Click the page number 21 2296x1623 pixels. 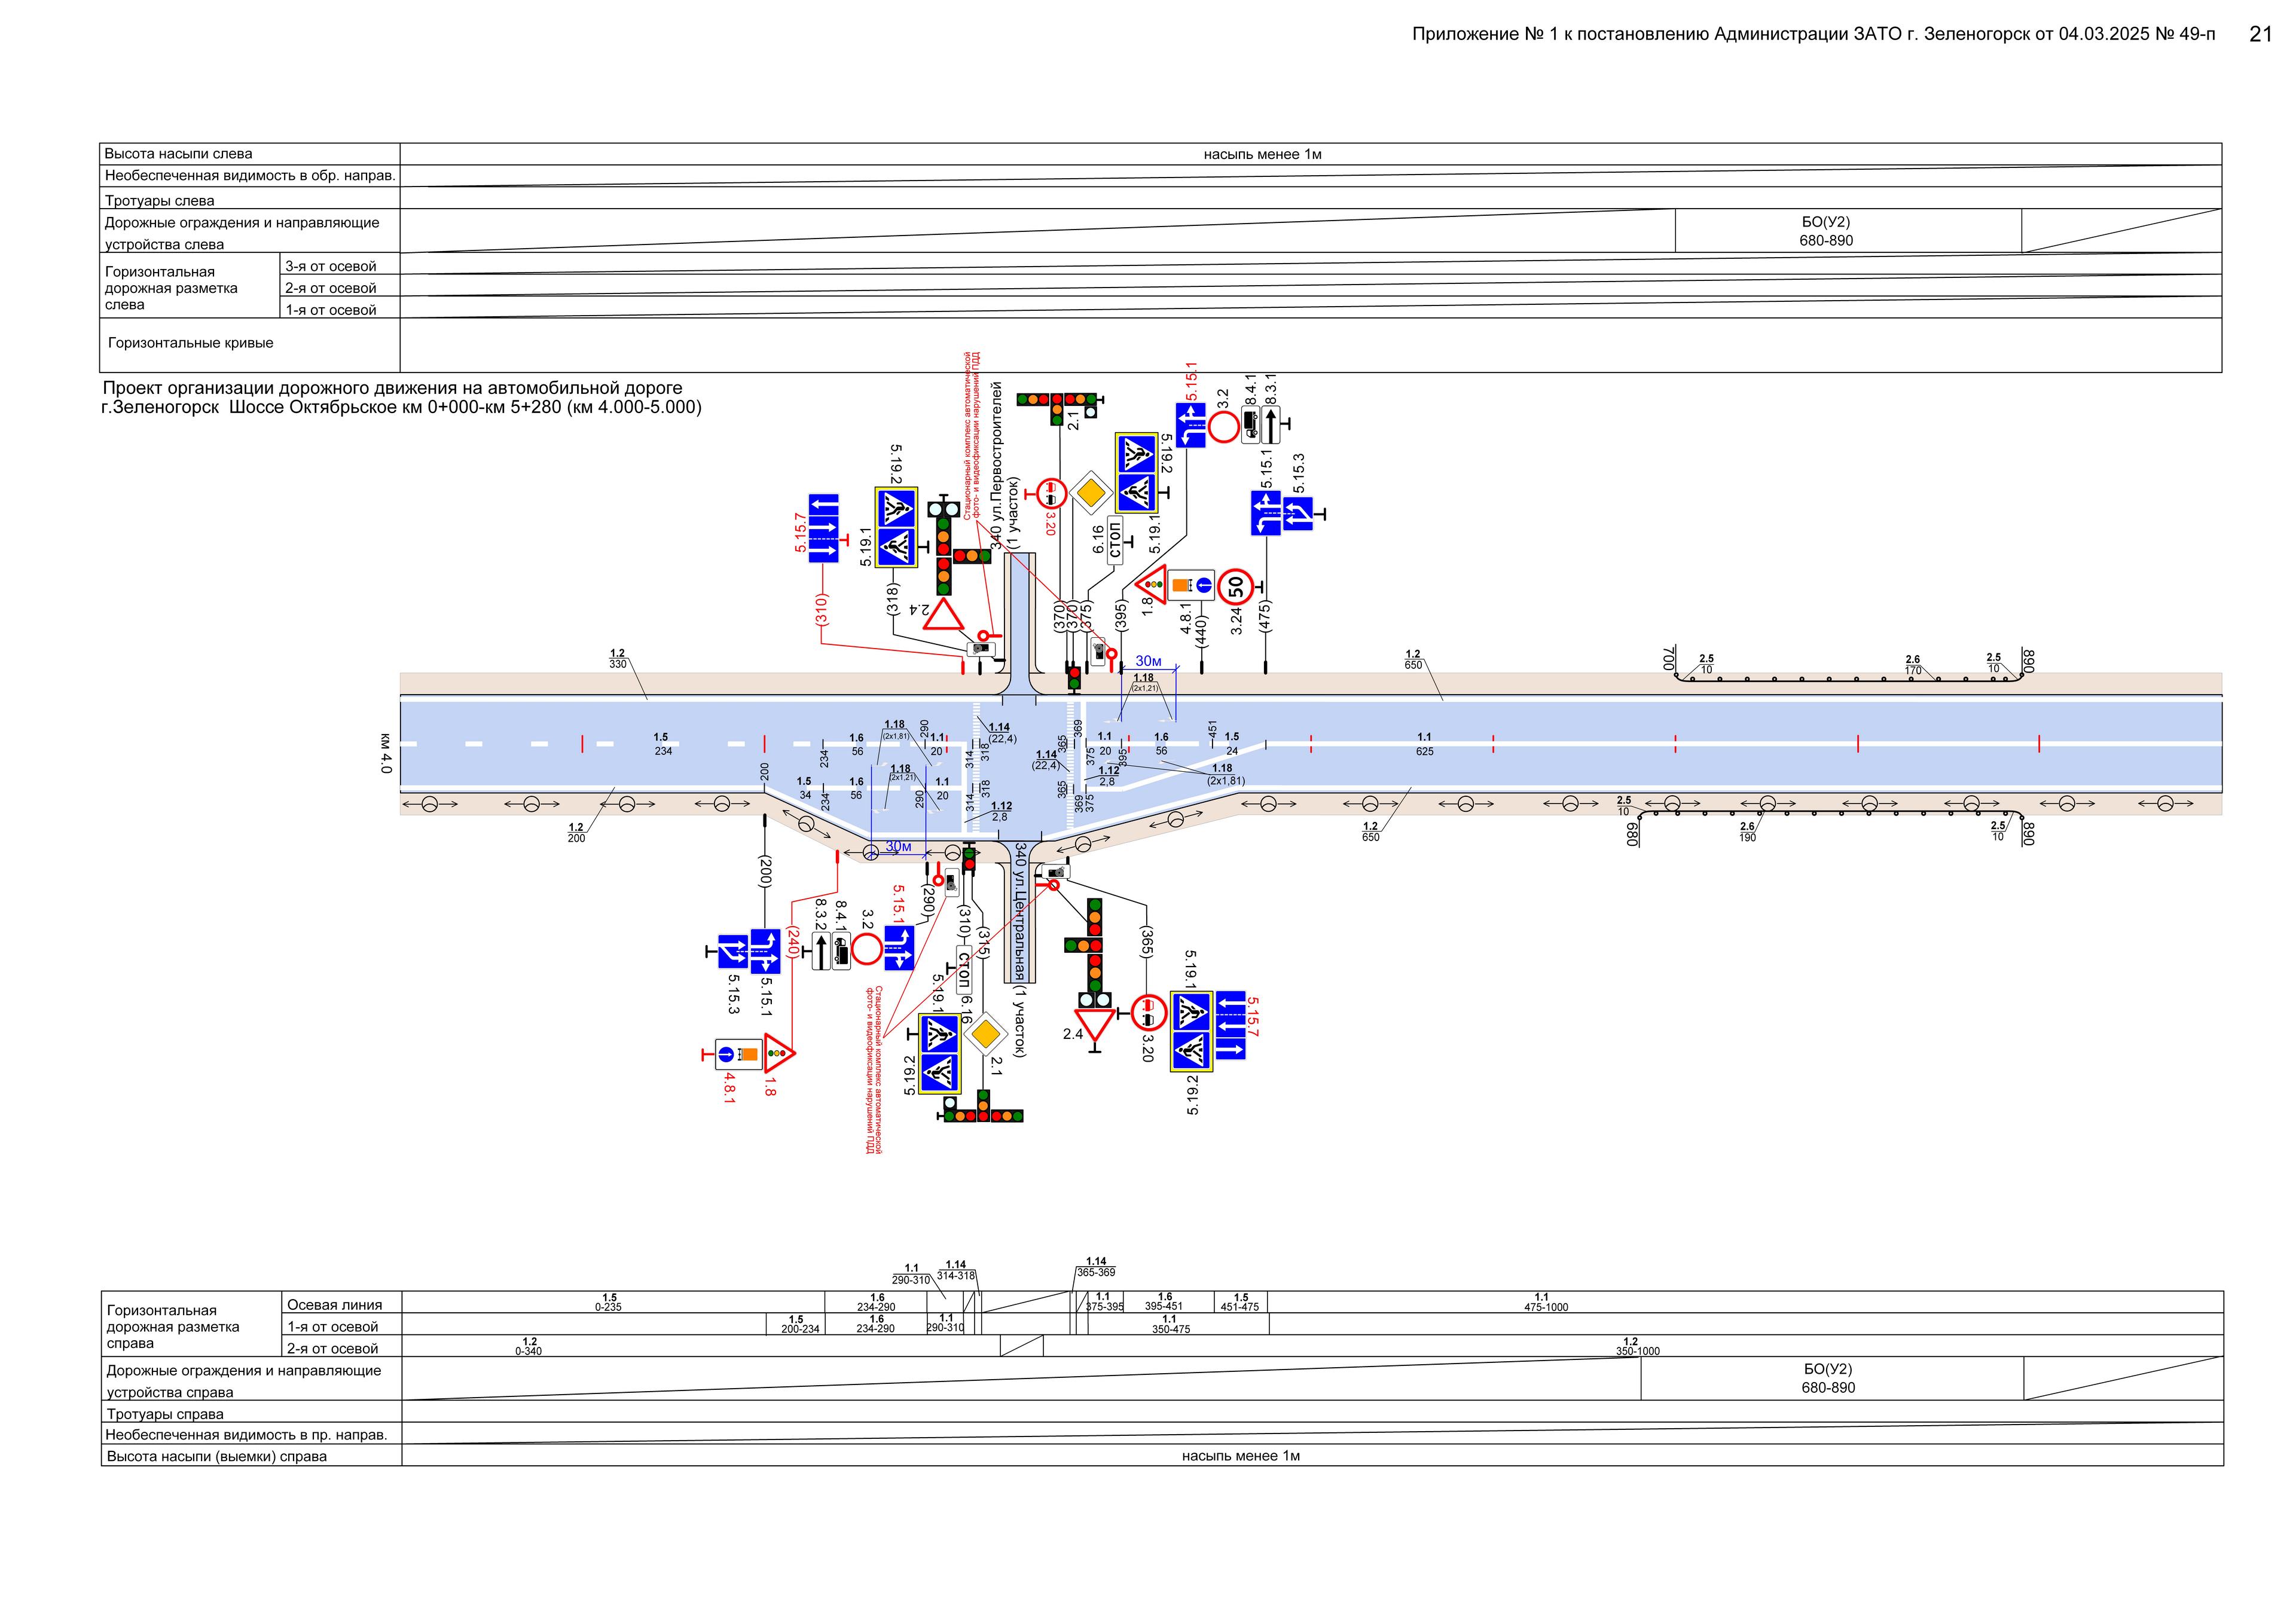(2260, 34)
